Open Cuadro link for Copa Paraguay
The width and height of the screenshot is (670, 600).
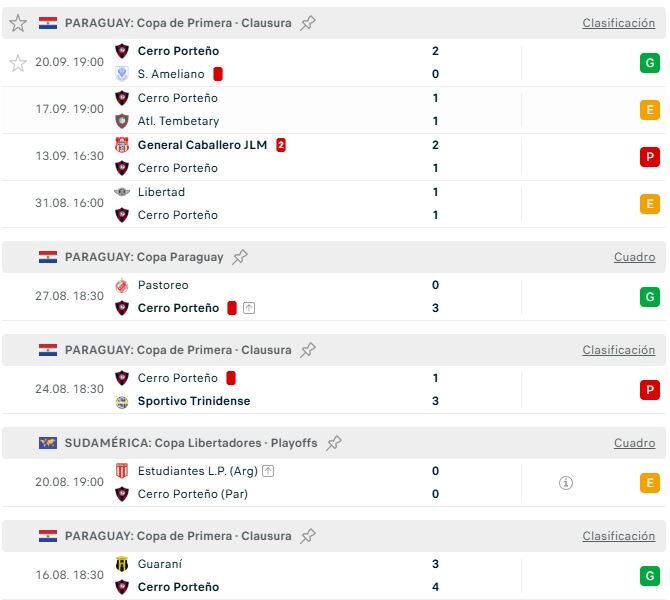634,257
